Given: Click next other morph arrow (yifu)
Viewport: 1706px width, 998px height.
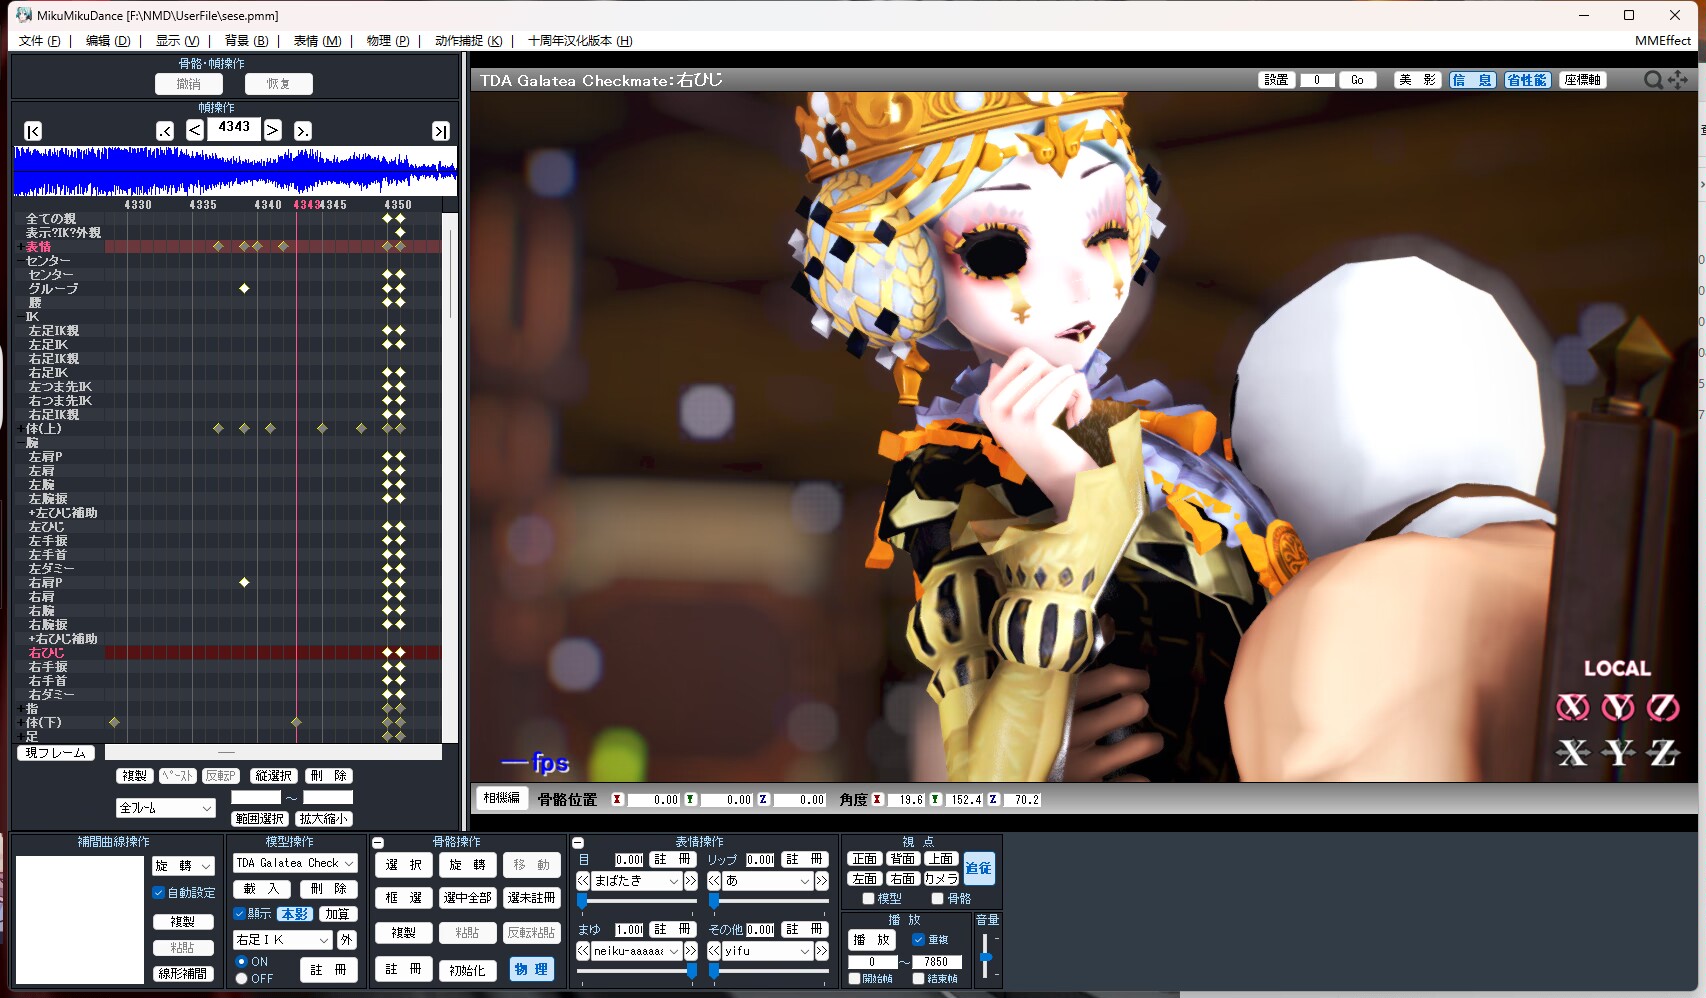Looking at the screenshot, I should (822, 951).
